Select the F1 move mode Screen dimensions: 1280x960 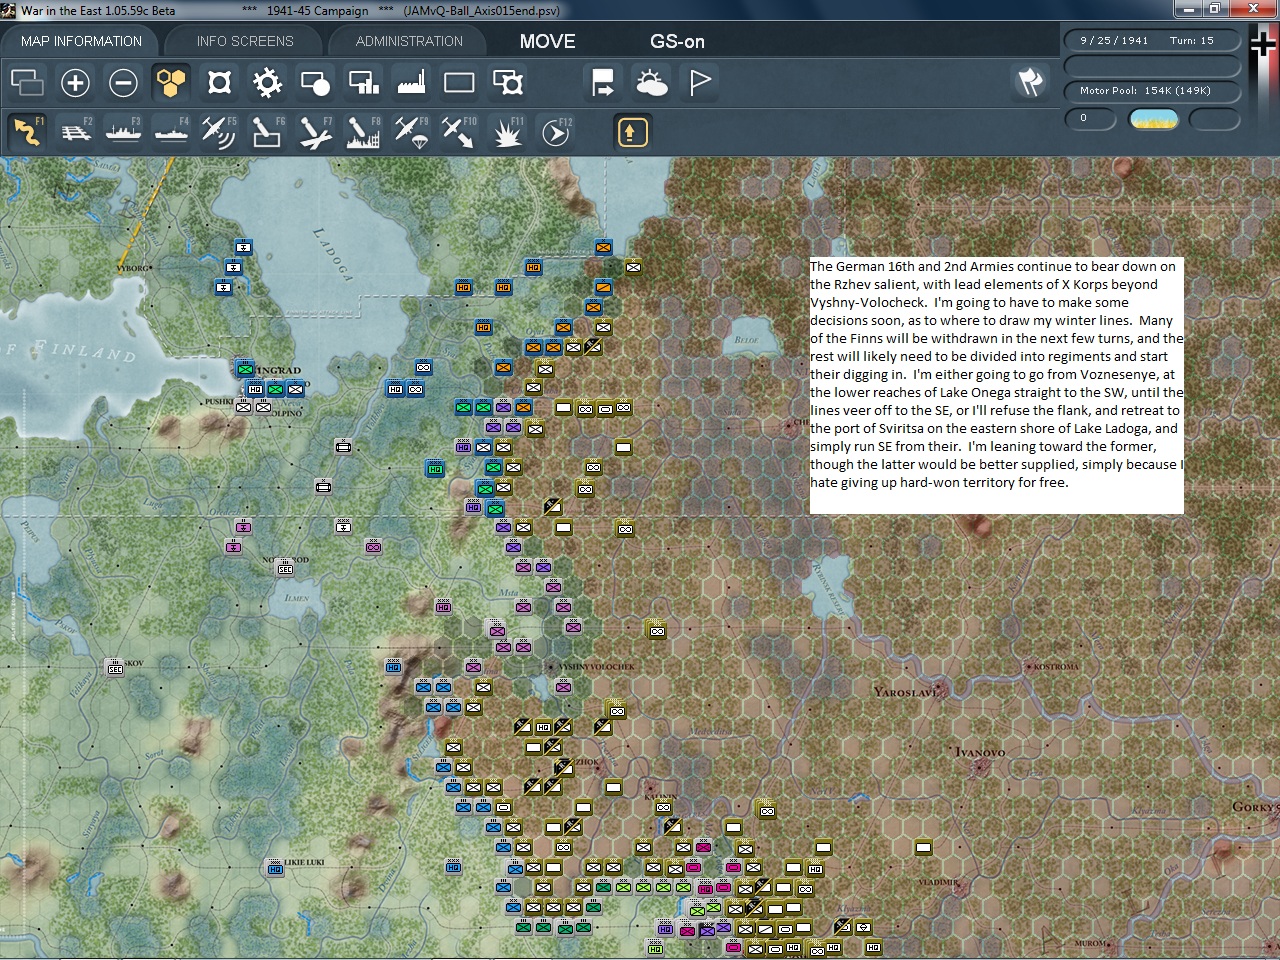coord(28,131)
